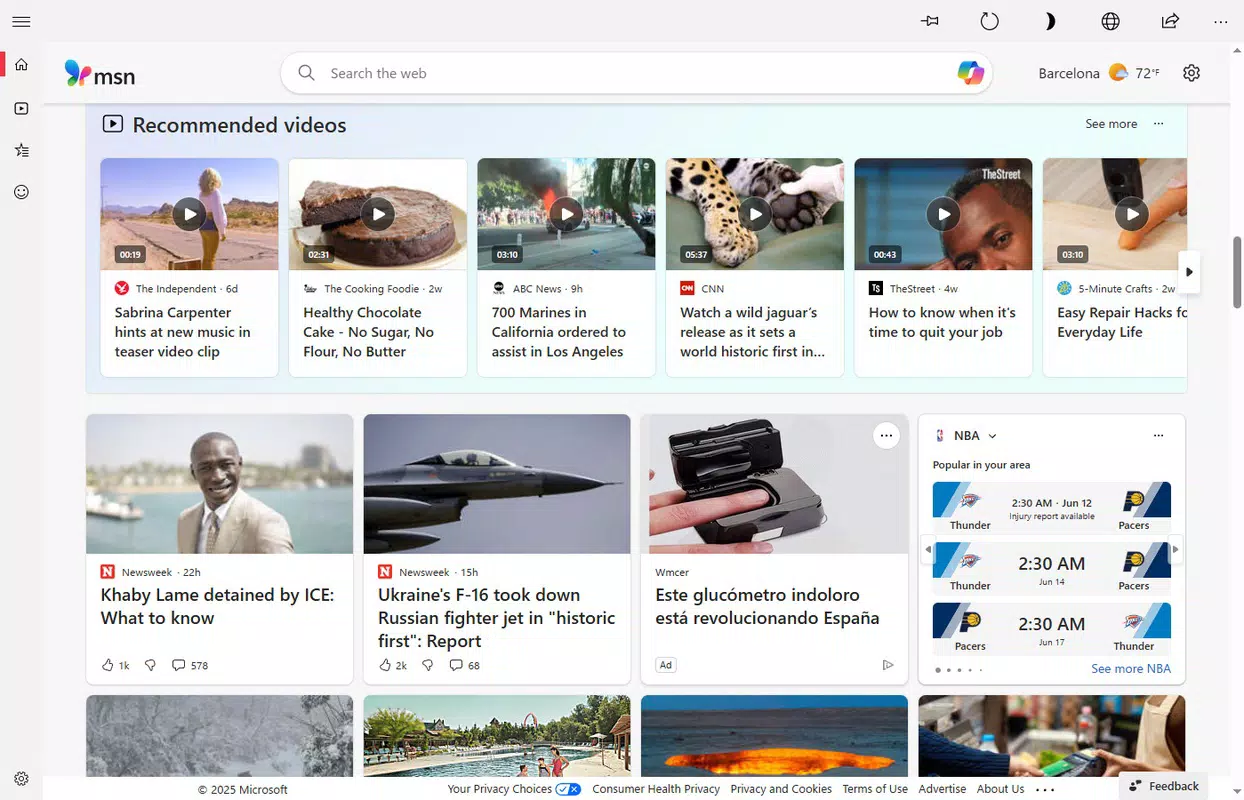1244x800 pixels.
Task: Click the MSN logo
Action: (x=99, y=73)
